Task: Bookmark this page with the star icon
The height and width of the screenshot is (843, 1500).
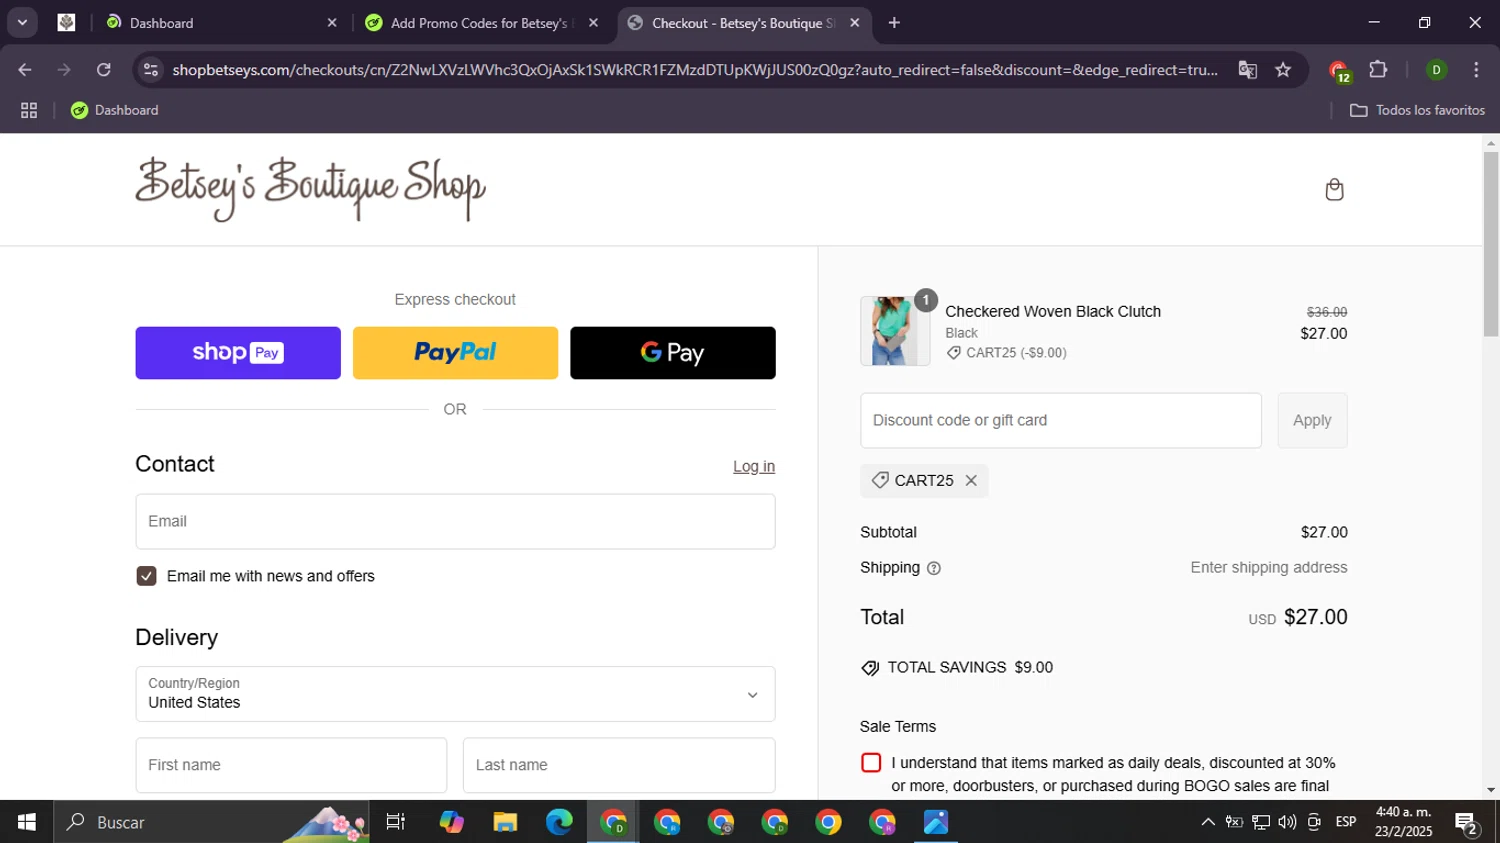Action: coord(1283,70)
